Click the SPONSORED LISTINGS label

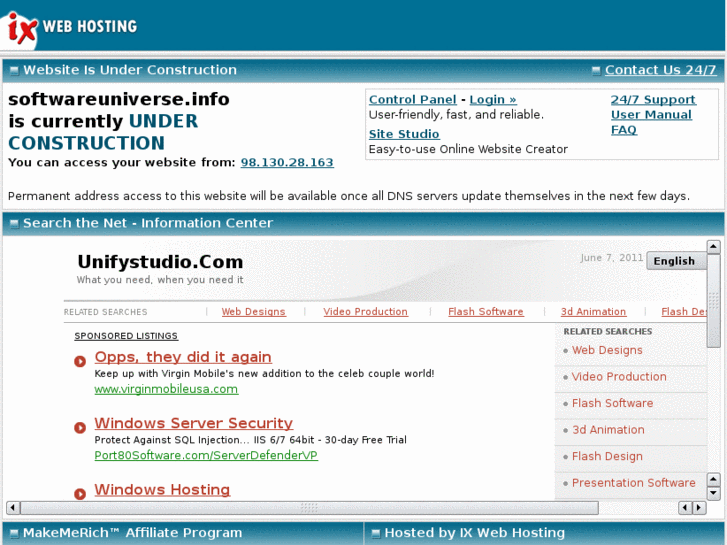126,336
